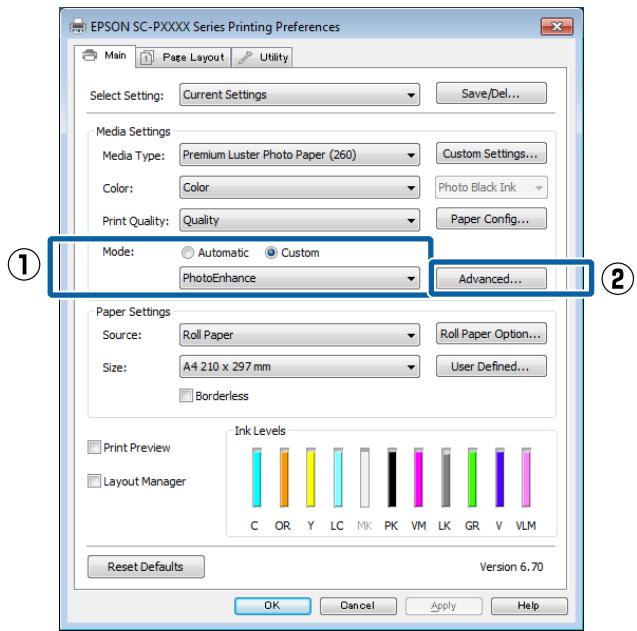Click the Version 6.70 text

pos(511,566)
